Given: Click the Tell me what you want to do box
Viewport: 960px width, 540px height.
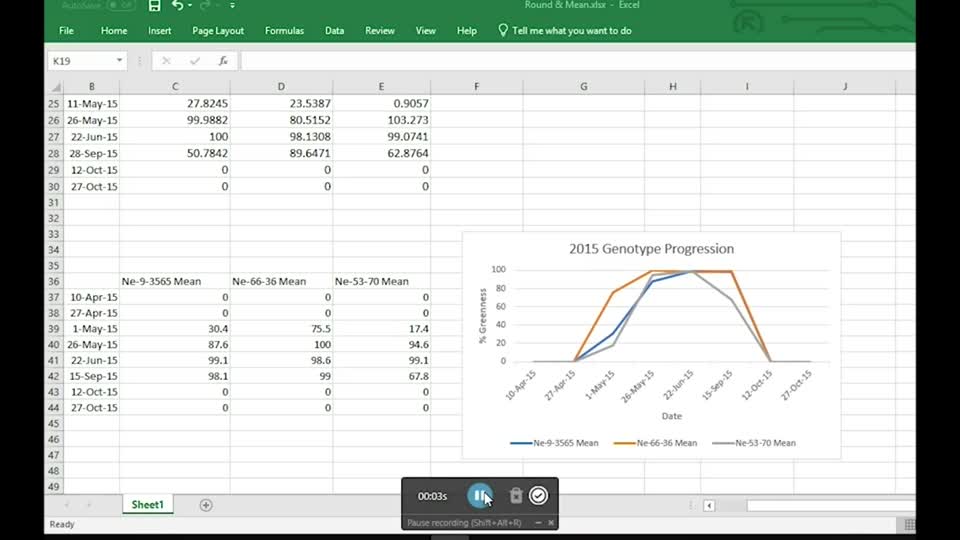Looking at the screenshot, I should [564, 31].
